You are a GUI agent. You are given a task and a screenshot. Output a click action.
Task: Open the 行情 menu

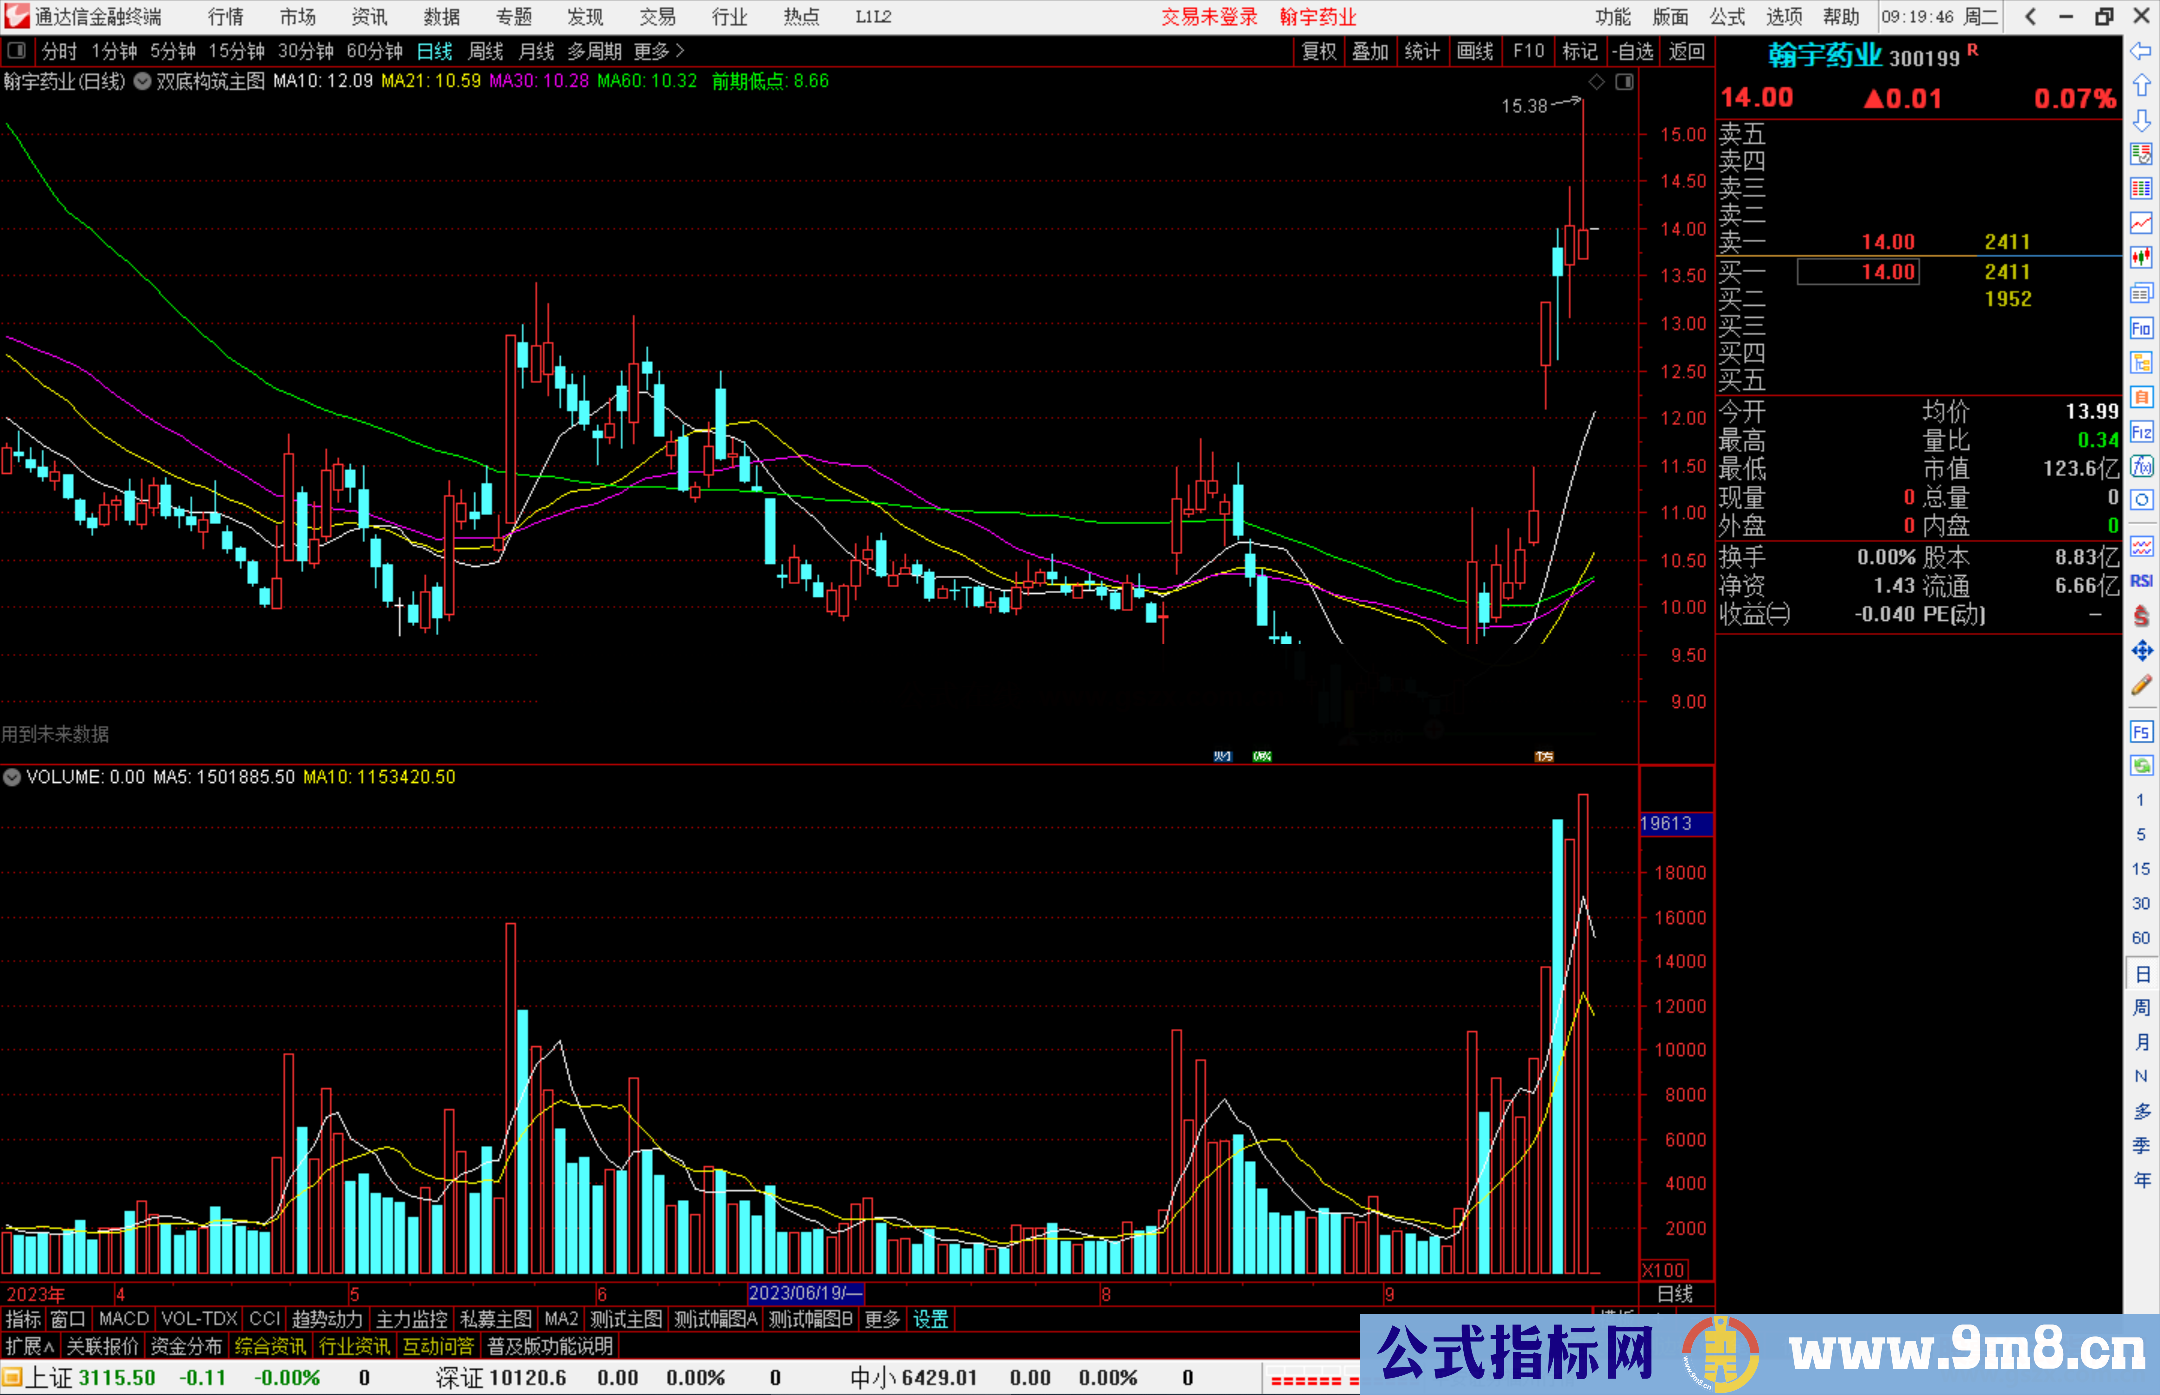(225, 17)
